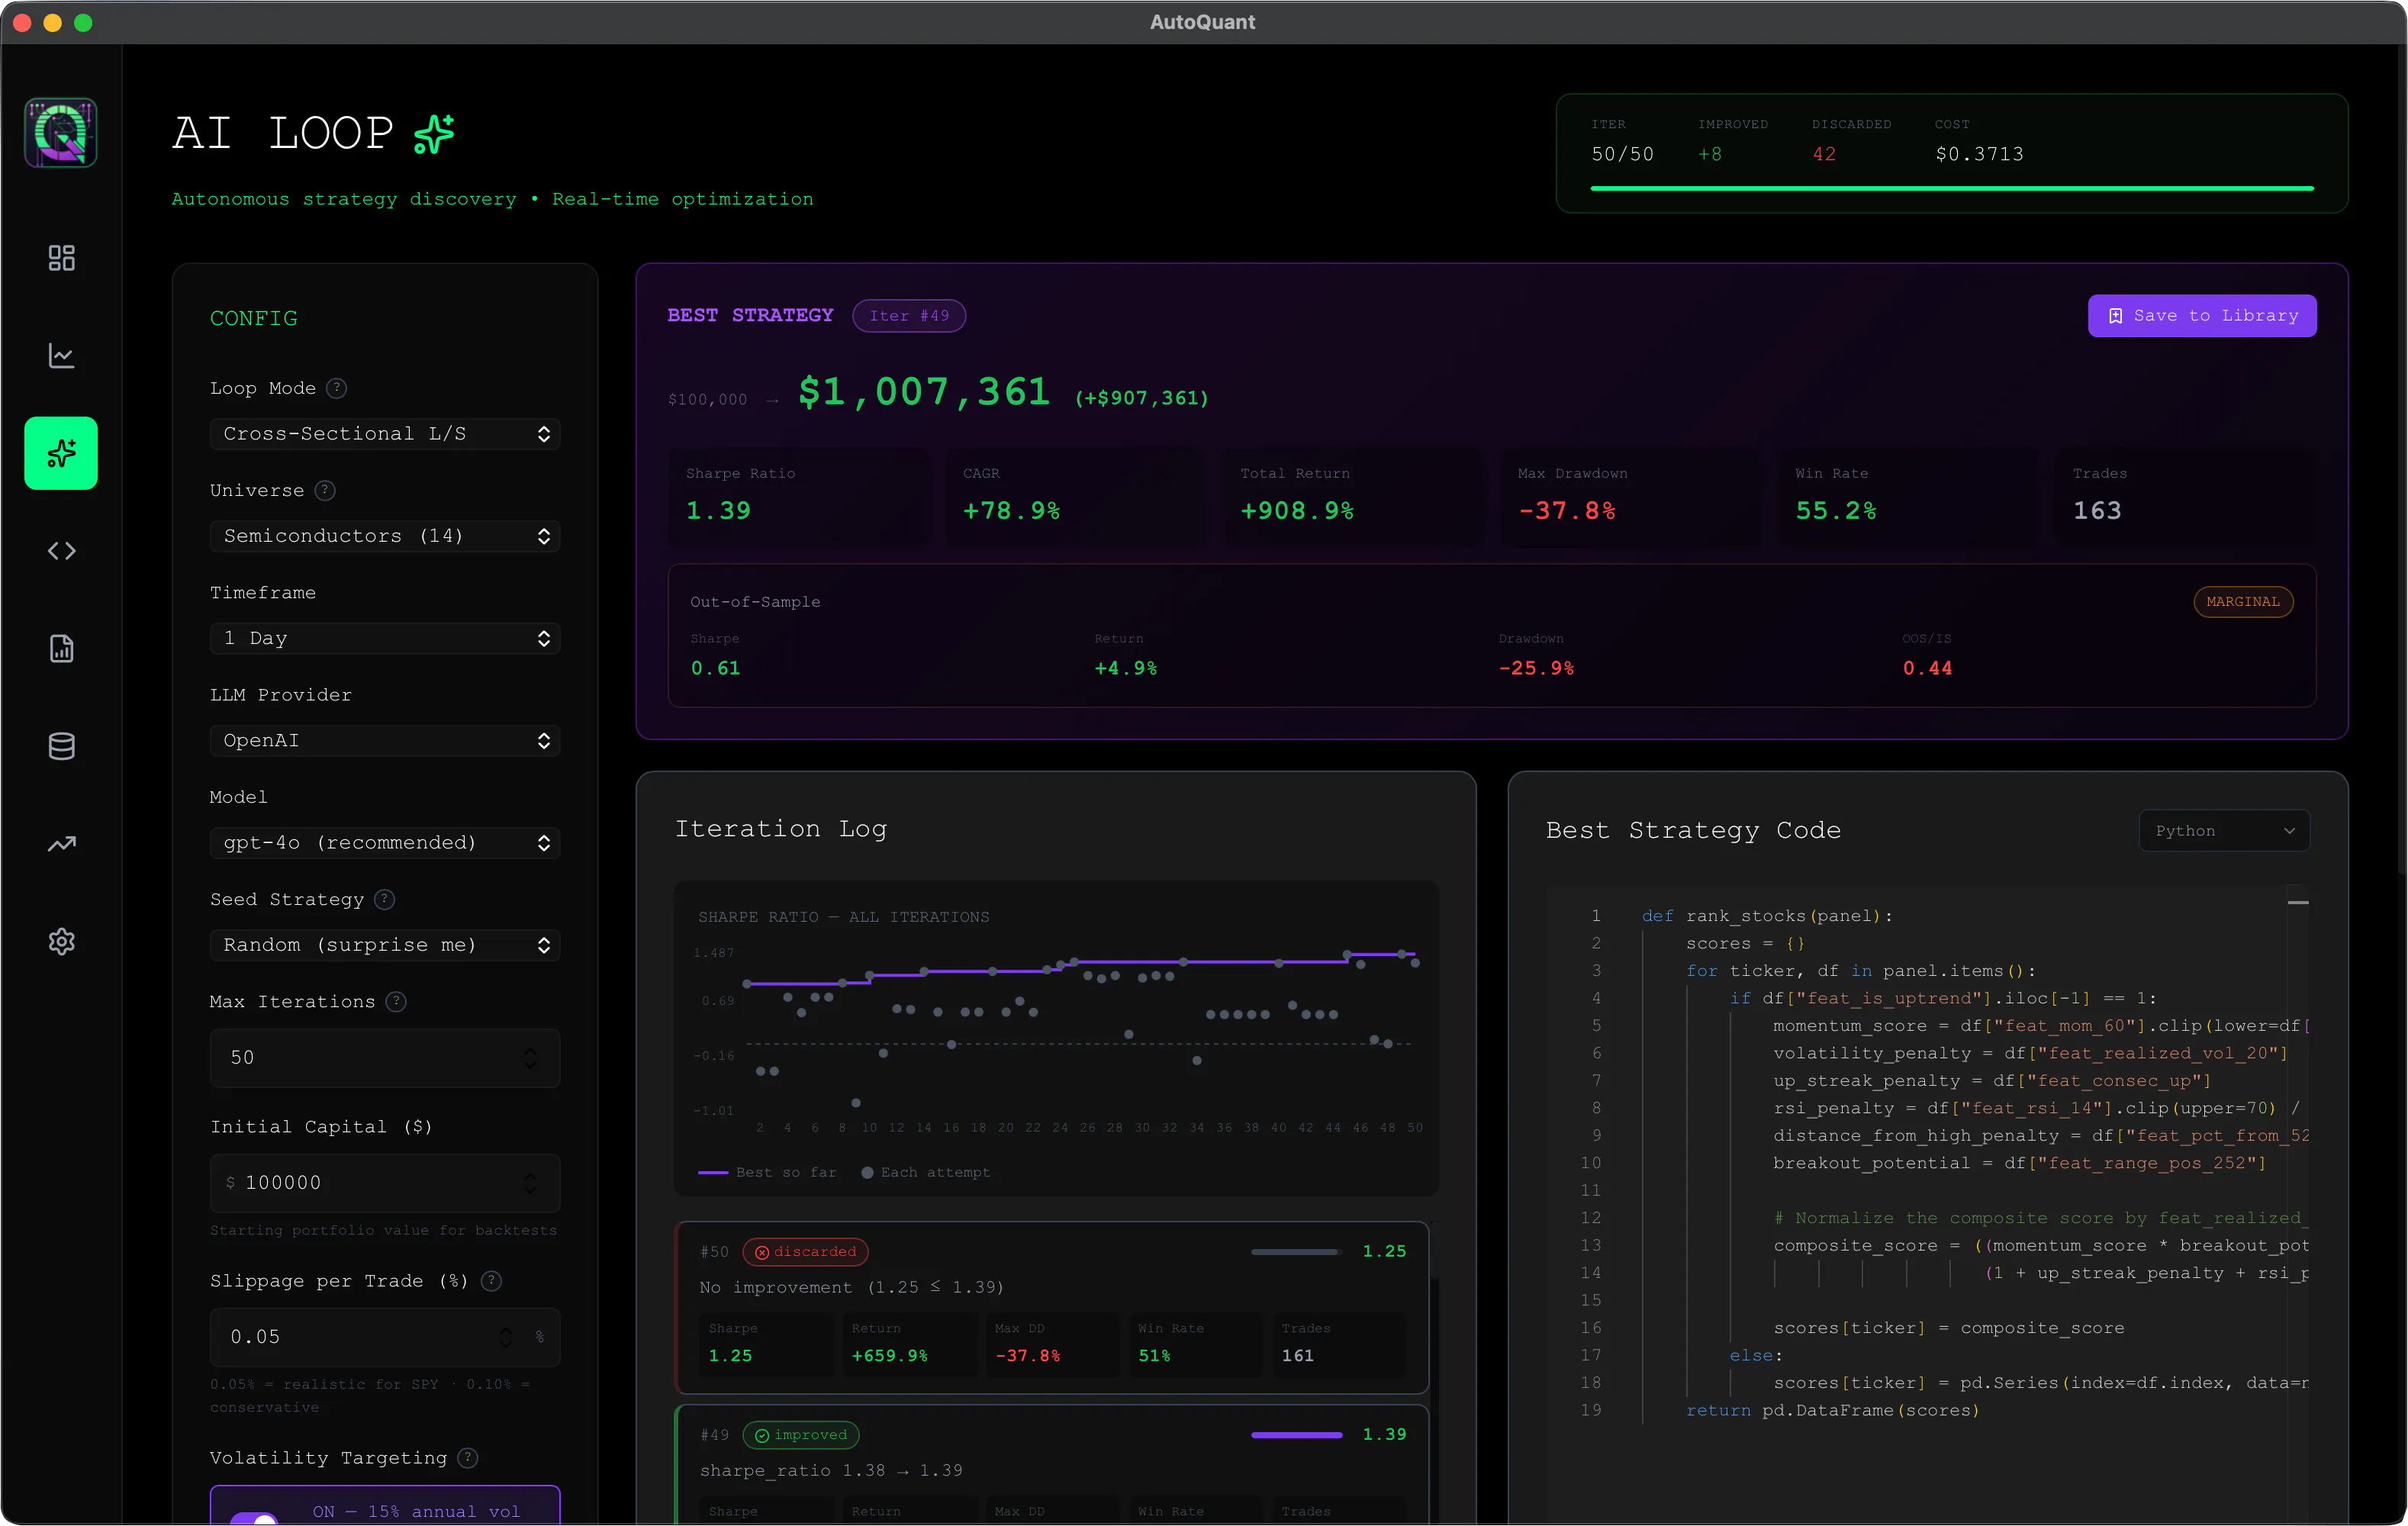
Task: Click the Slippage per Trade input field
Action: (x=385, y=1337)
